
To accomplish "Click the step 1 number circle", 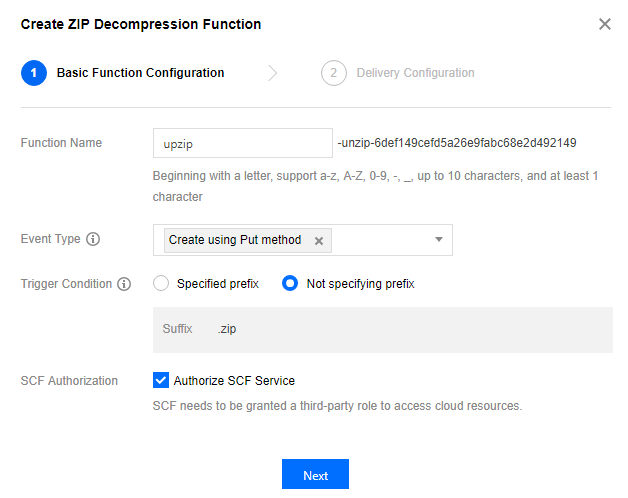I will tap(33, 73).
